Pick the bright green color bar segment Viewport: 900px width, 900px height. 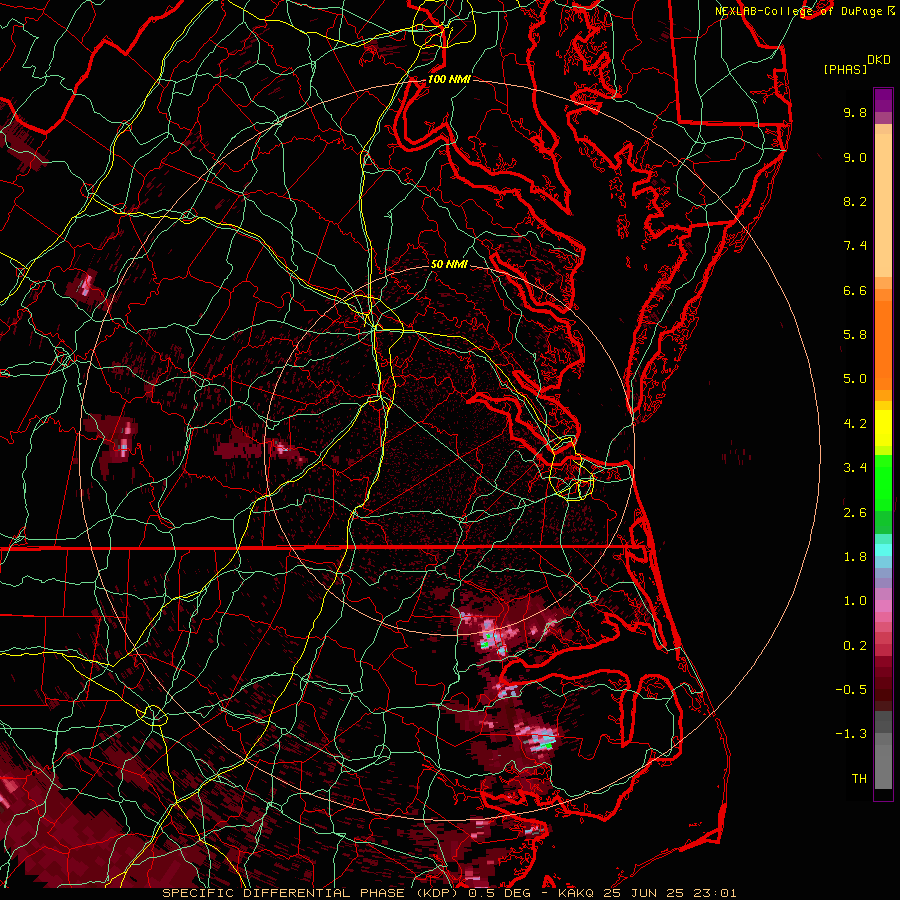[x=883, y=483]
